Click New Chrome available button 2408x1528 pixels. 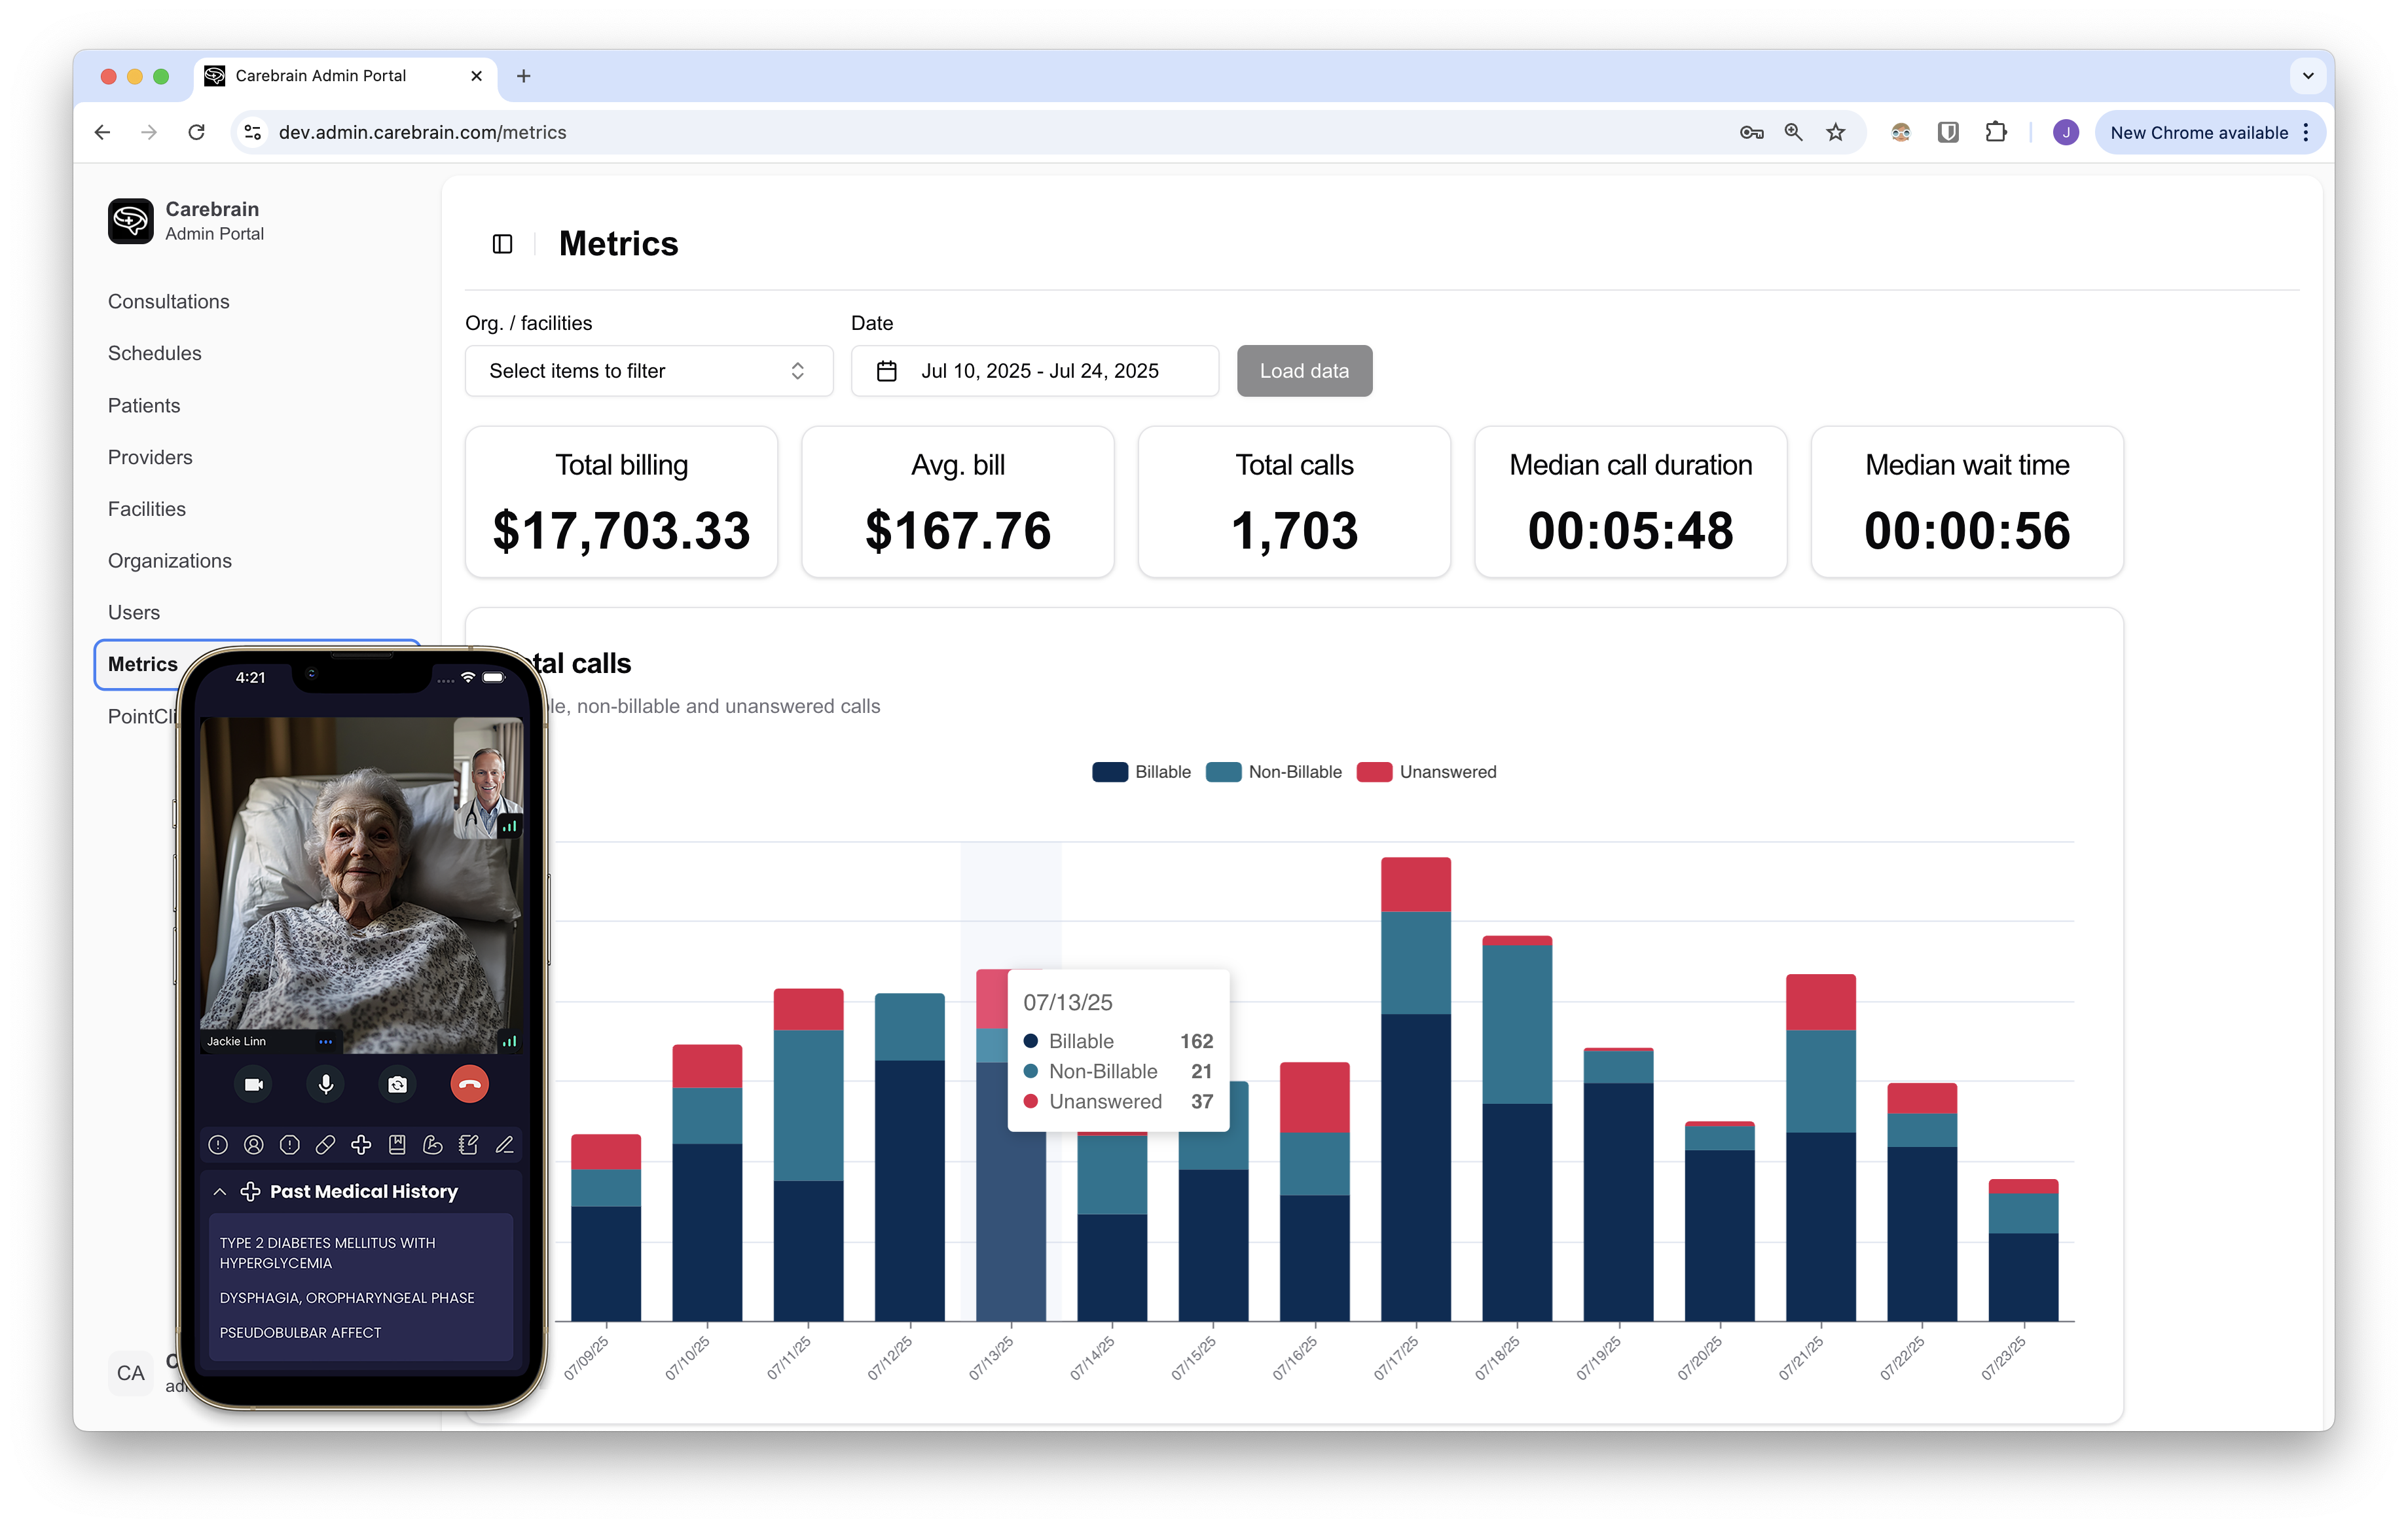pos(2209,132)
